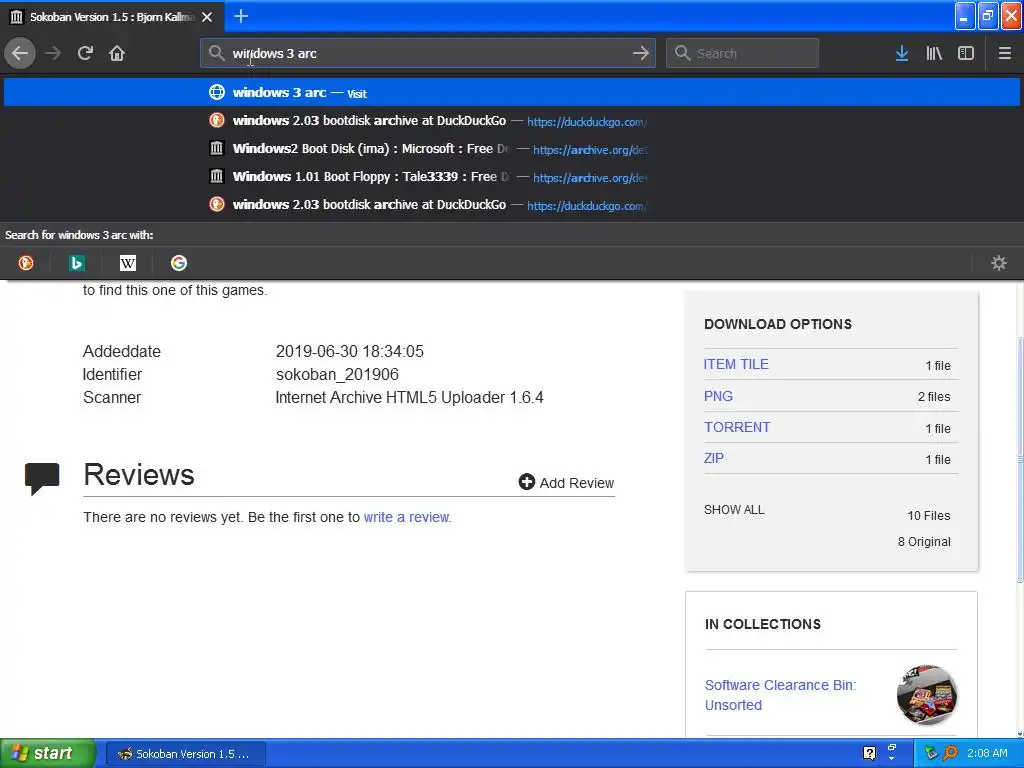Choose first 'windows 2.03 bootdisk archive' suggestion
The image size is (1024, 768).
click(x=512, y=120)
